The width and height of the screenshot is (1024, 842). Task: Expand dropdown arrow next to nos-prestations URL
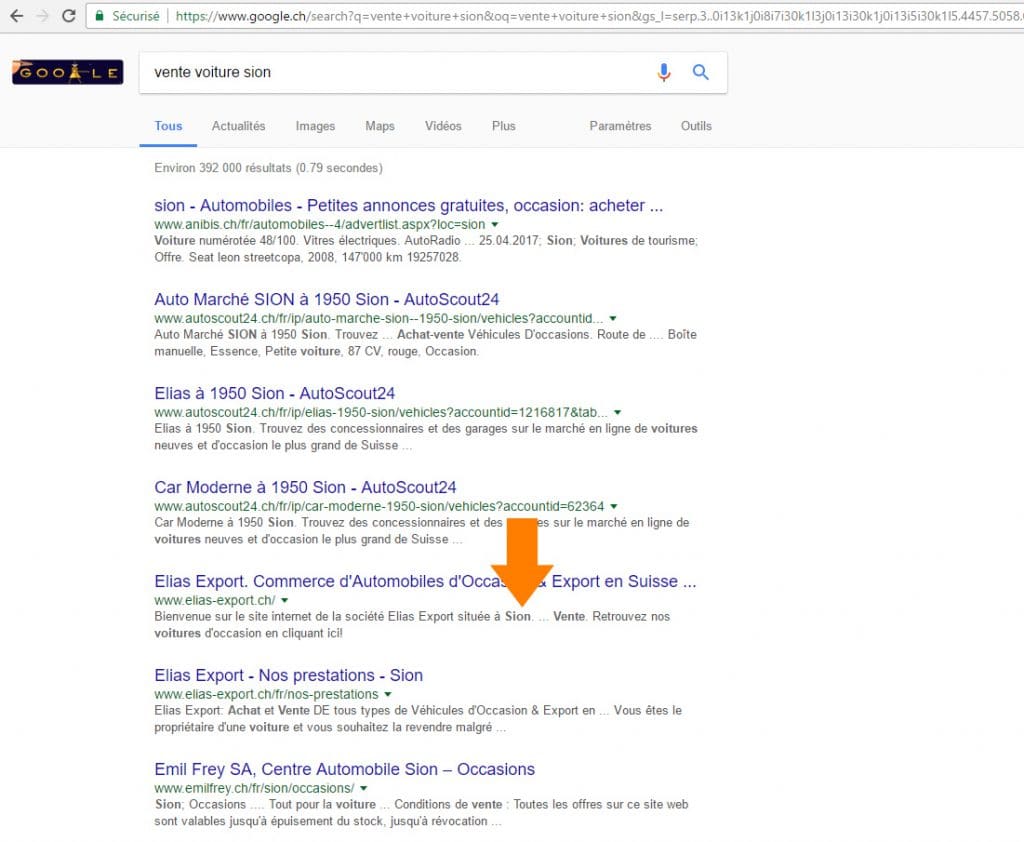tap(388, 695)
